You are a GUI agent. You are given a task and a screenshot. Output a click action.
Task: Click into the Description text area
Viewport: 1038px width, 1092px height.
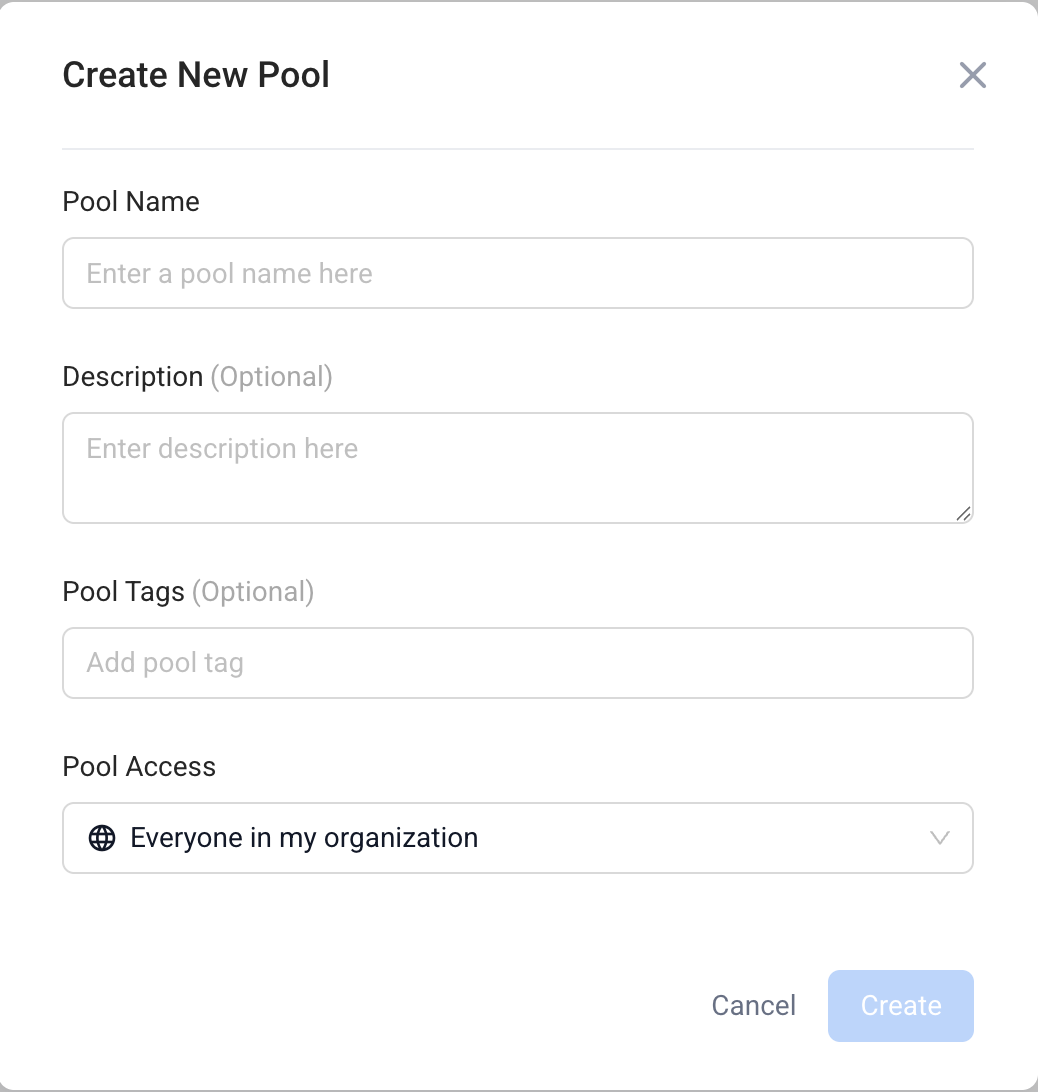[x=518, y=468]
